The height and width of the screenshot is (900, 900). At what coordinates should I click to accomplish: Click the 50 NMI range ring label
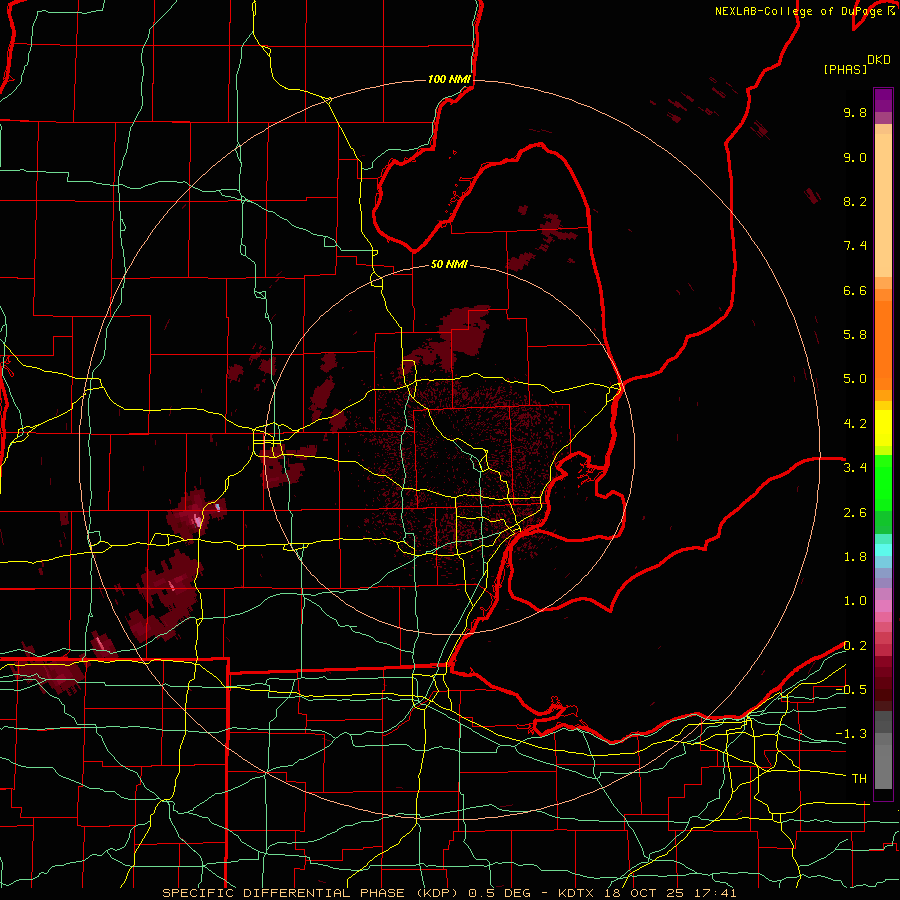pos(449,265)
